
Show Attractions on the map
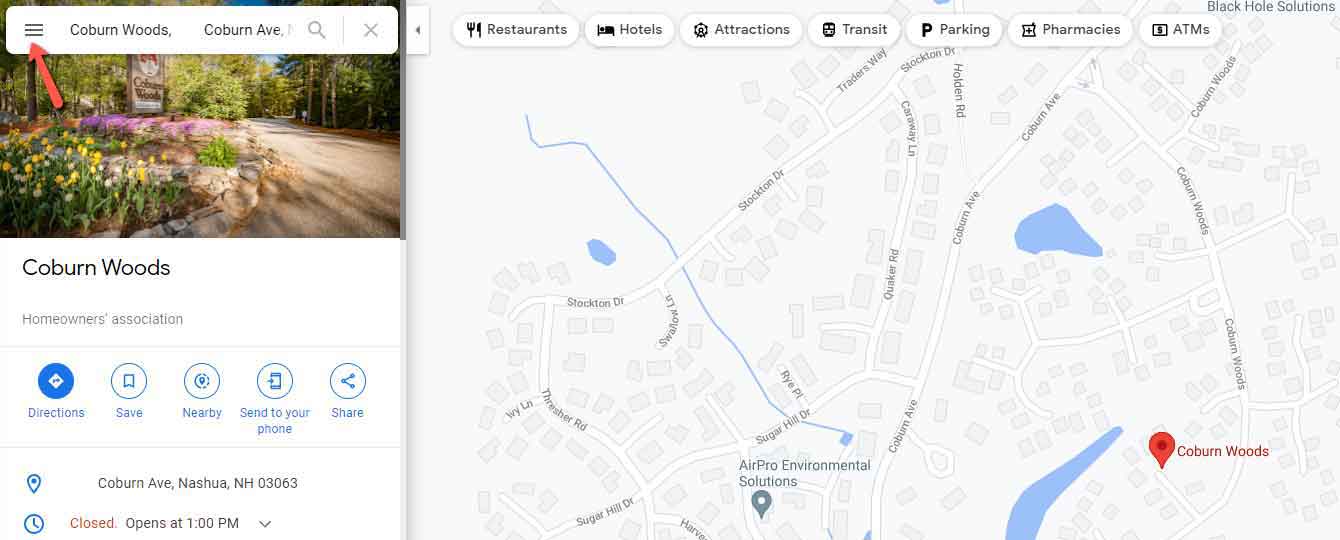[741, 30]
